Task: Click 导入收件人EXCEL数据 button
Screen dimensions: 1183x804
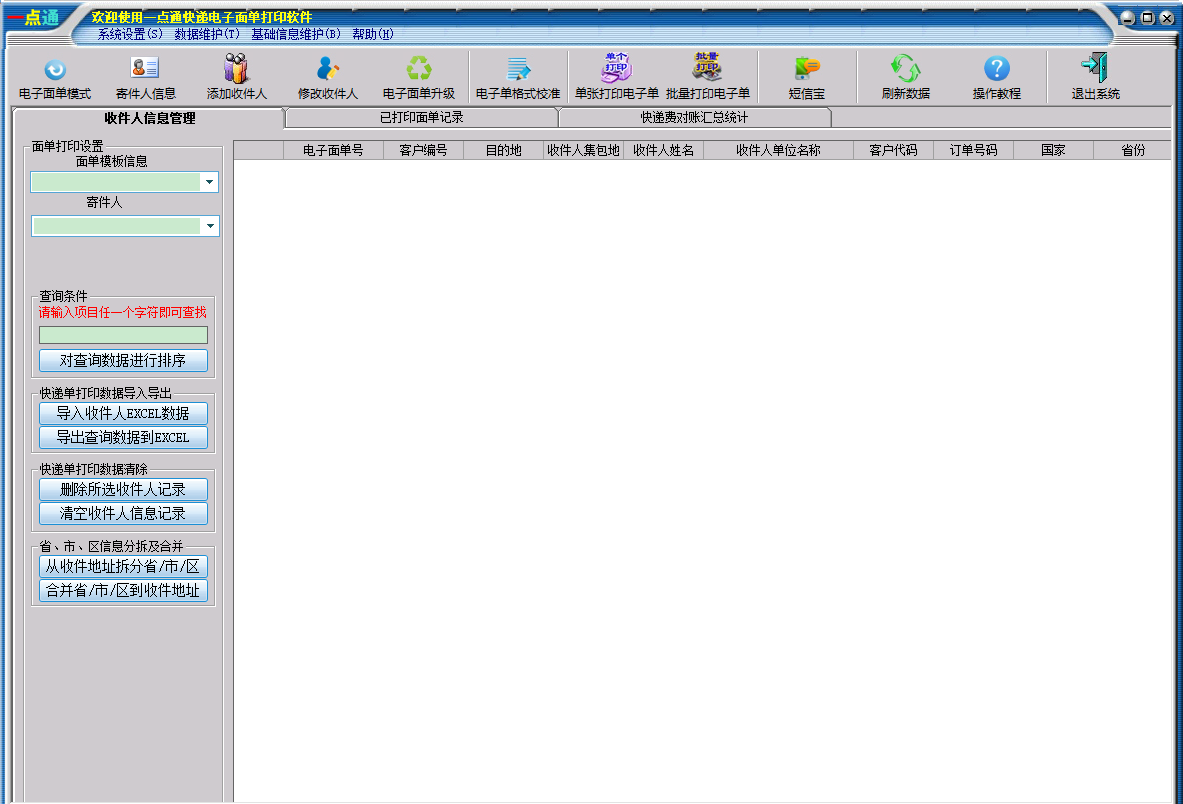Action: (x=123, y=413)
